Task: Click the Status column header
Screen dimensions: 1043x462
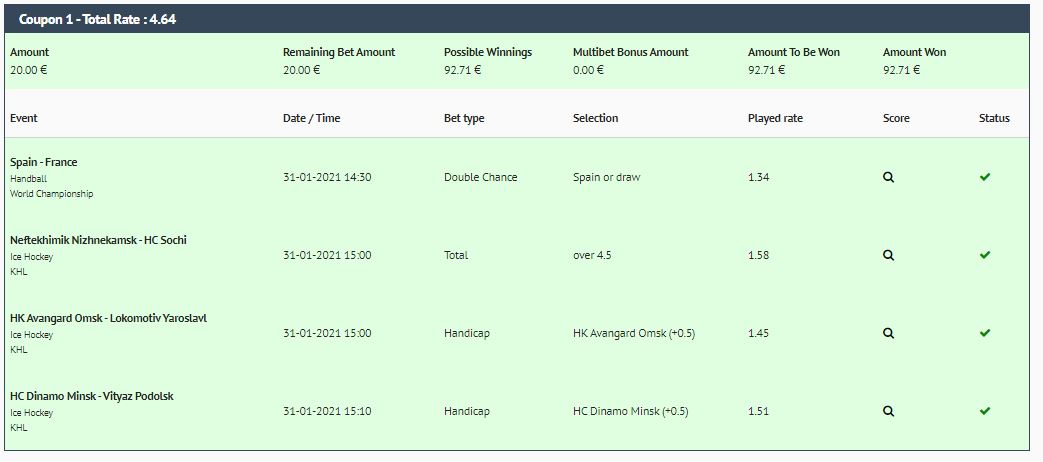Action: click(x=994, y=118)
